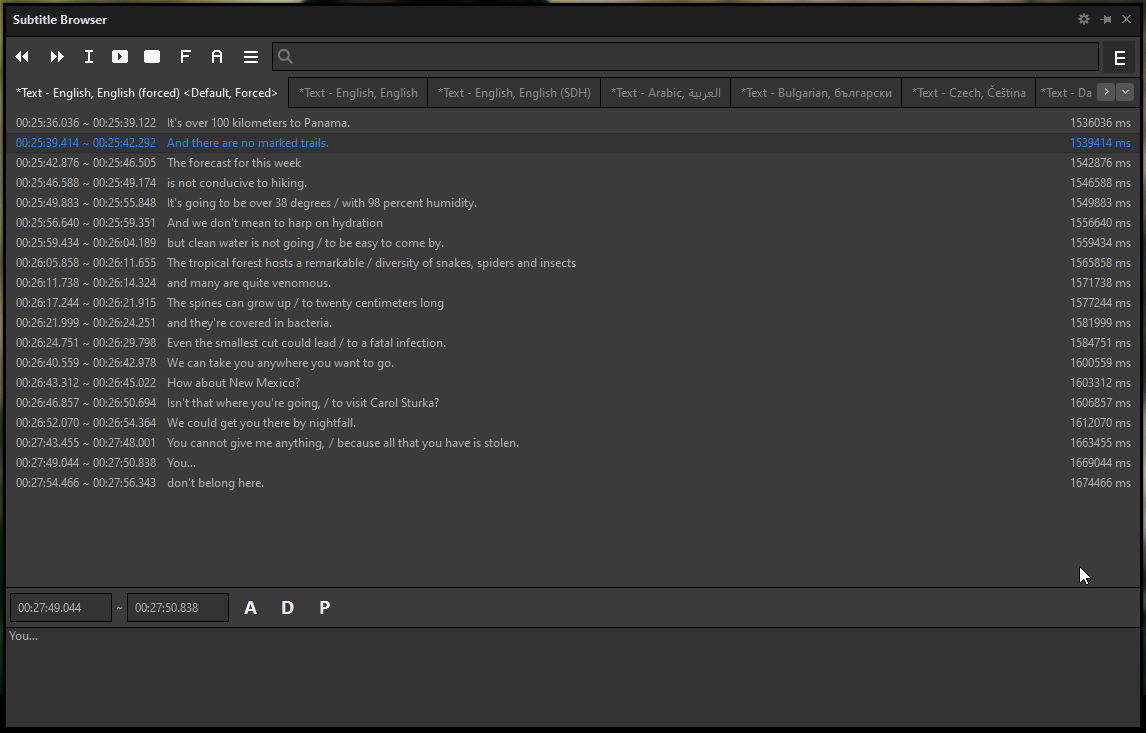Open the hamburger lines menu icon
The width and height of the screenshot is (1146, 733).
pyautogui.click(x=251, y=56)
